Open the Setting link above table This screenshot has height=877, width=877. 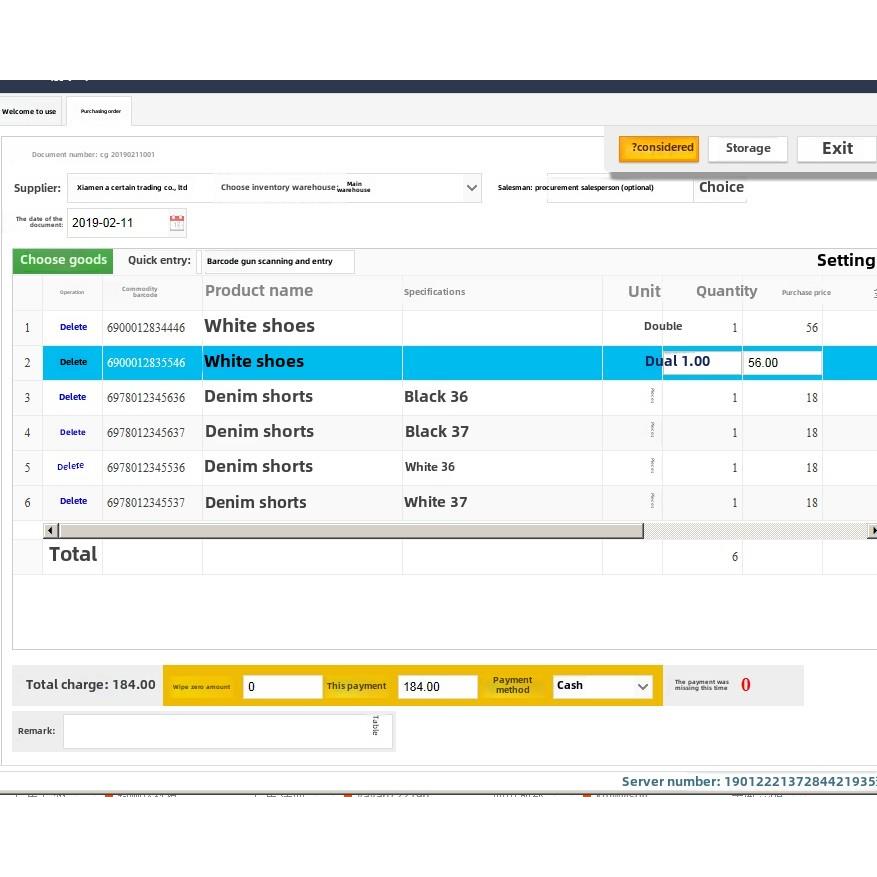[x=846, y=261]
